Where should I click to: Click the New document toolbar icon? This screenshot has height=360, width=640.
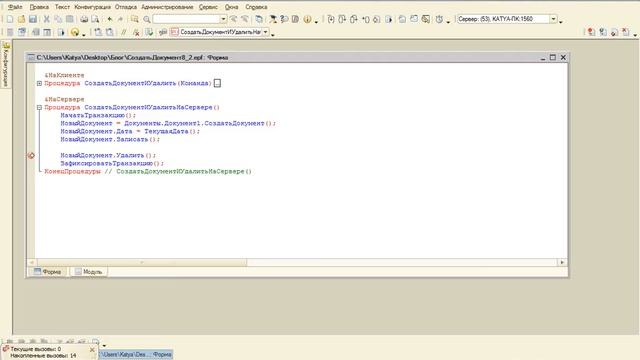point(10,19)
